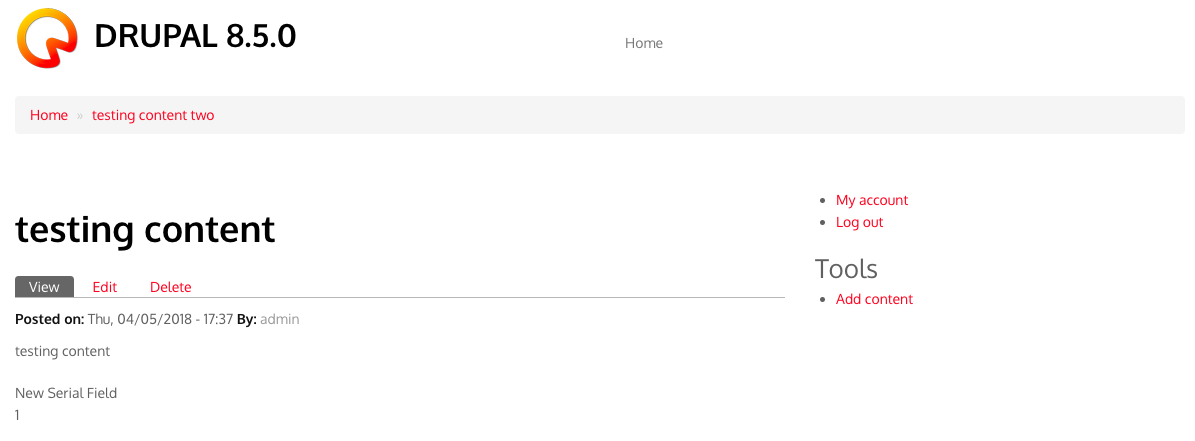This screenshot has width=1195, height=441.
Task: Switch to the Edit tab
Action: [105, 287]
